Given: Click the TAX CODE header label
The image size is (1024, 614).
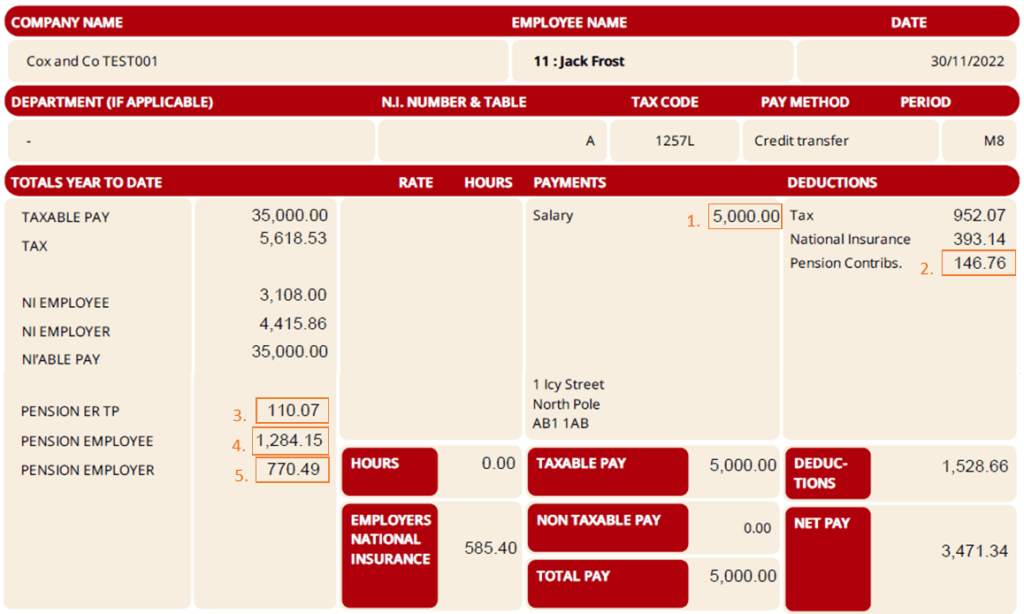Looking at the screenshot, I should pos(665,103).
